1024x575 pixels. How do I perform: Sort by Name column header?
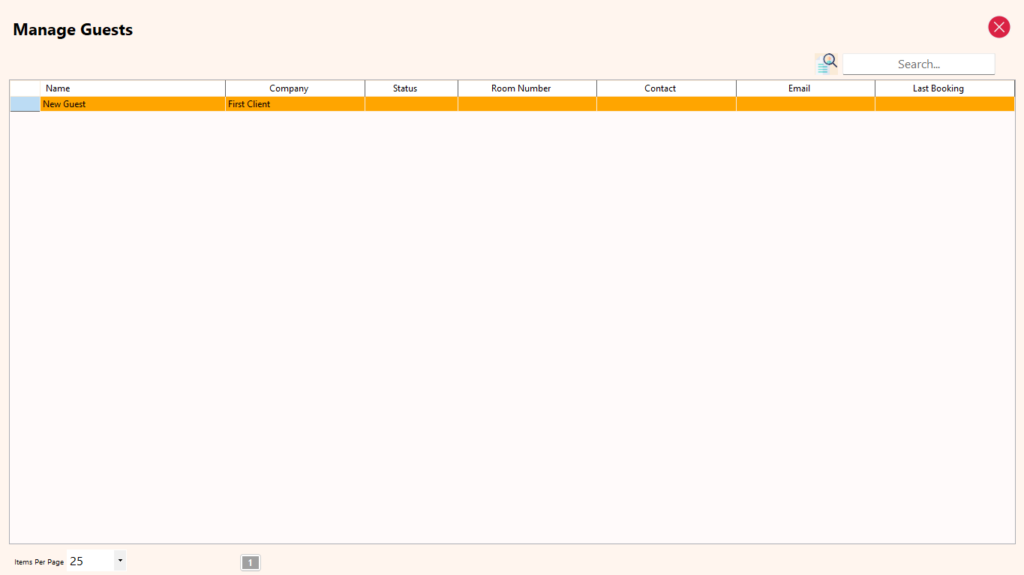(132, 88)
